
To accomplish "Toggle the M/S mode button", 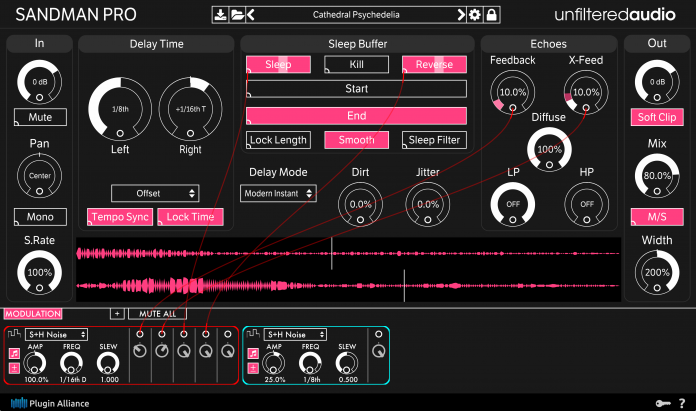I will (x=657, y=217).
